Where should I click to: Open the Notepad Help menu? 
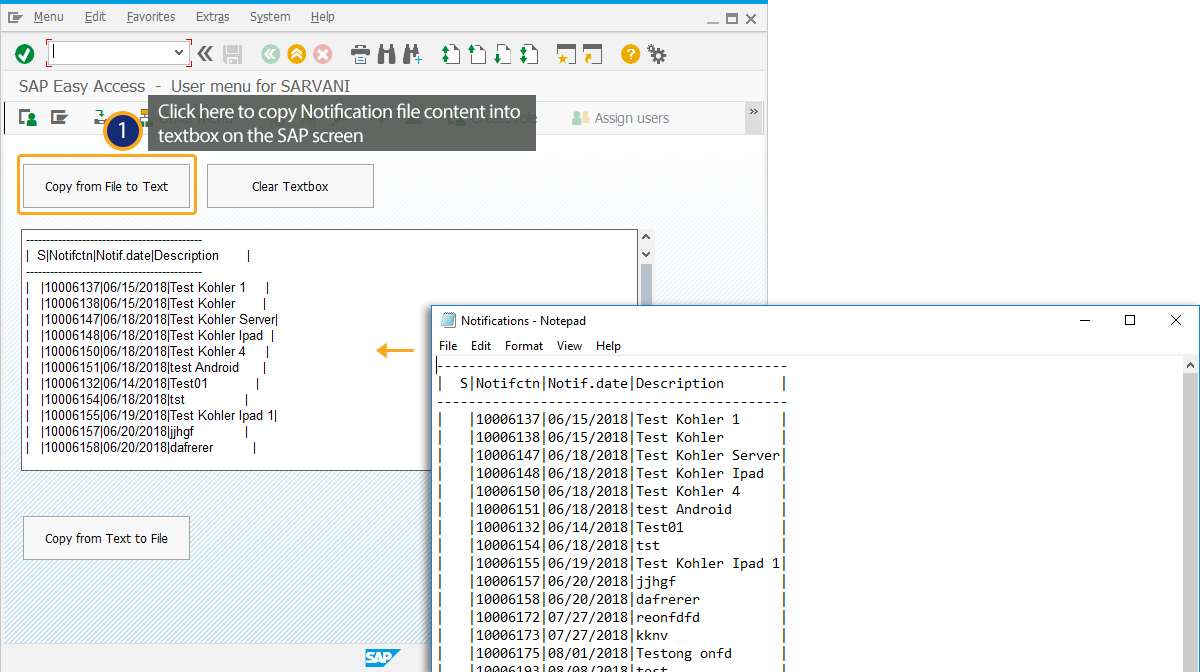point(608,346)
